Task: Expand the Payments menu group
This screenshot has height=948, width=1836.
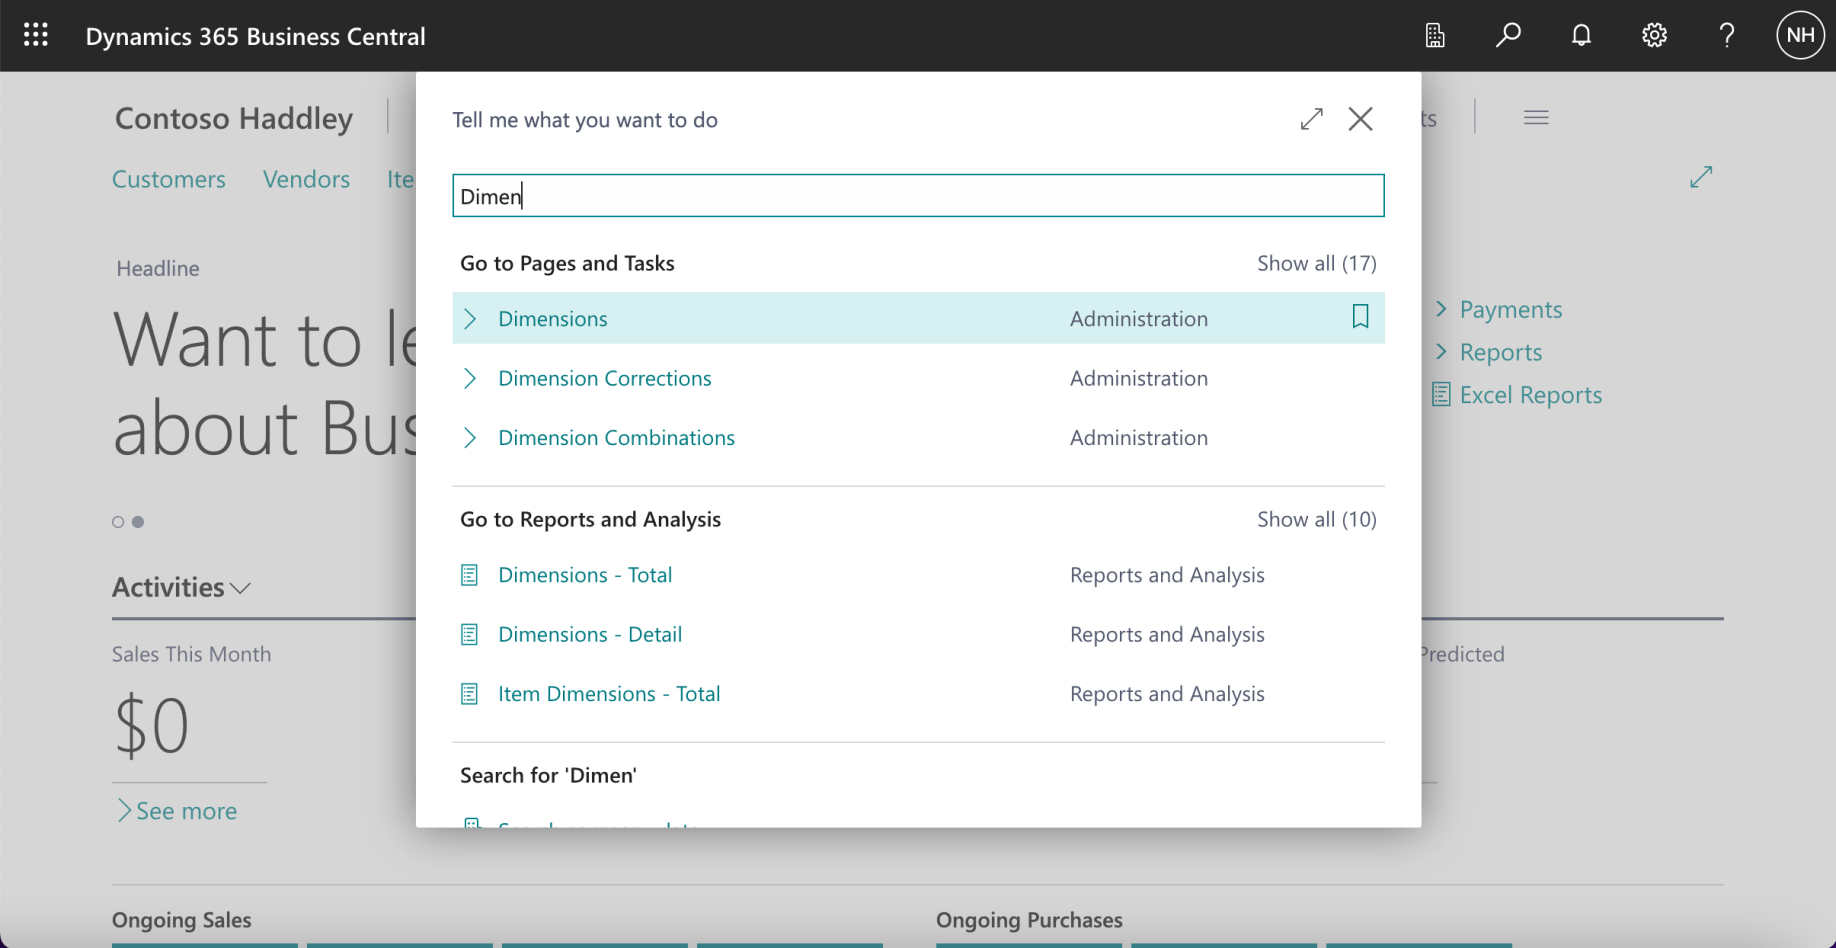Action: pos(1509,310)
